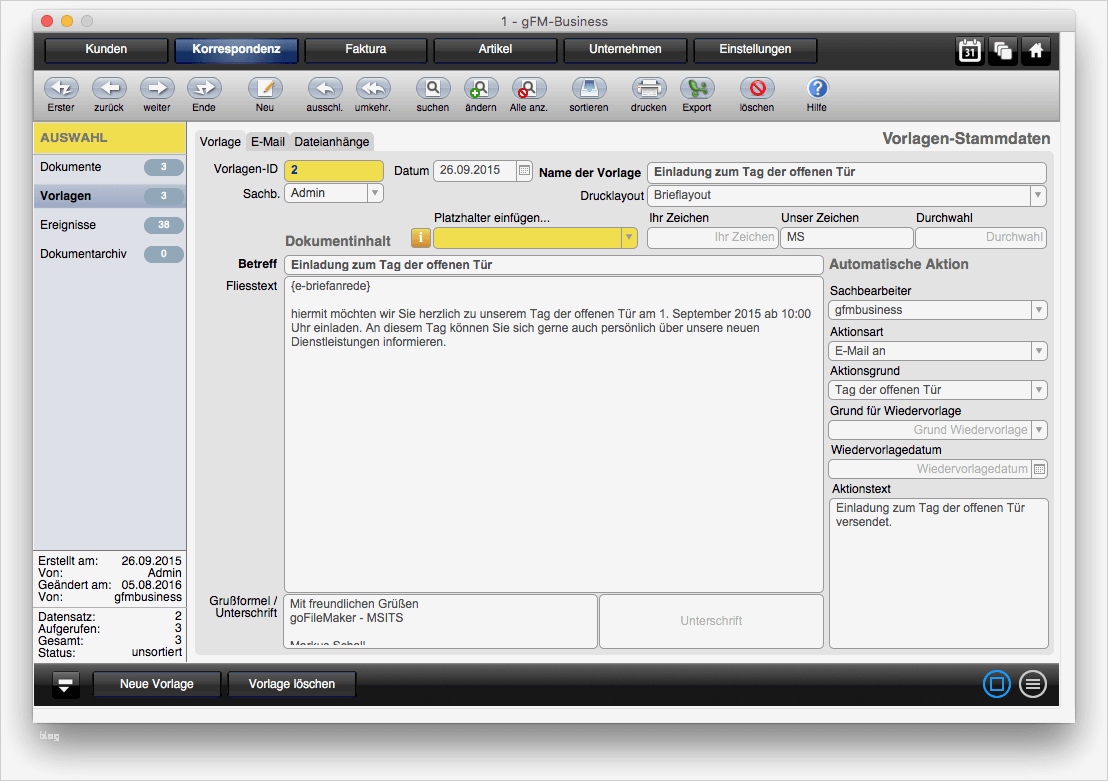Open the Hilfe help icon
Screen dimensions: 1108x781
[x=817, y=88]
